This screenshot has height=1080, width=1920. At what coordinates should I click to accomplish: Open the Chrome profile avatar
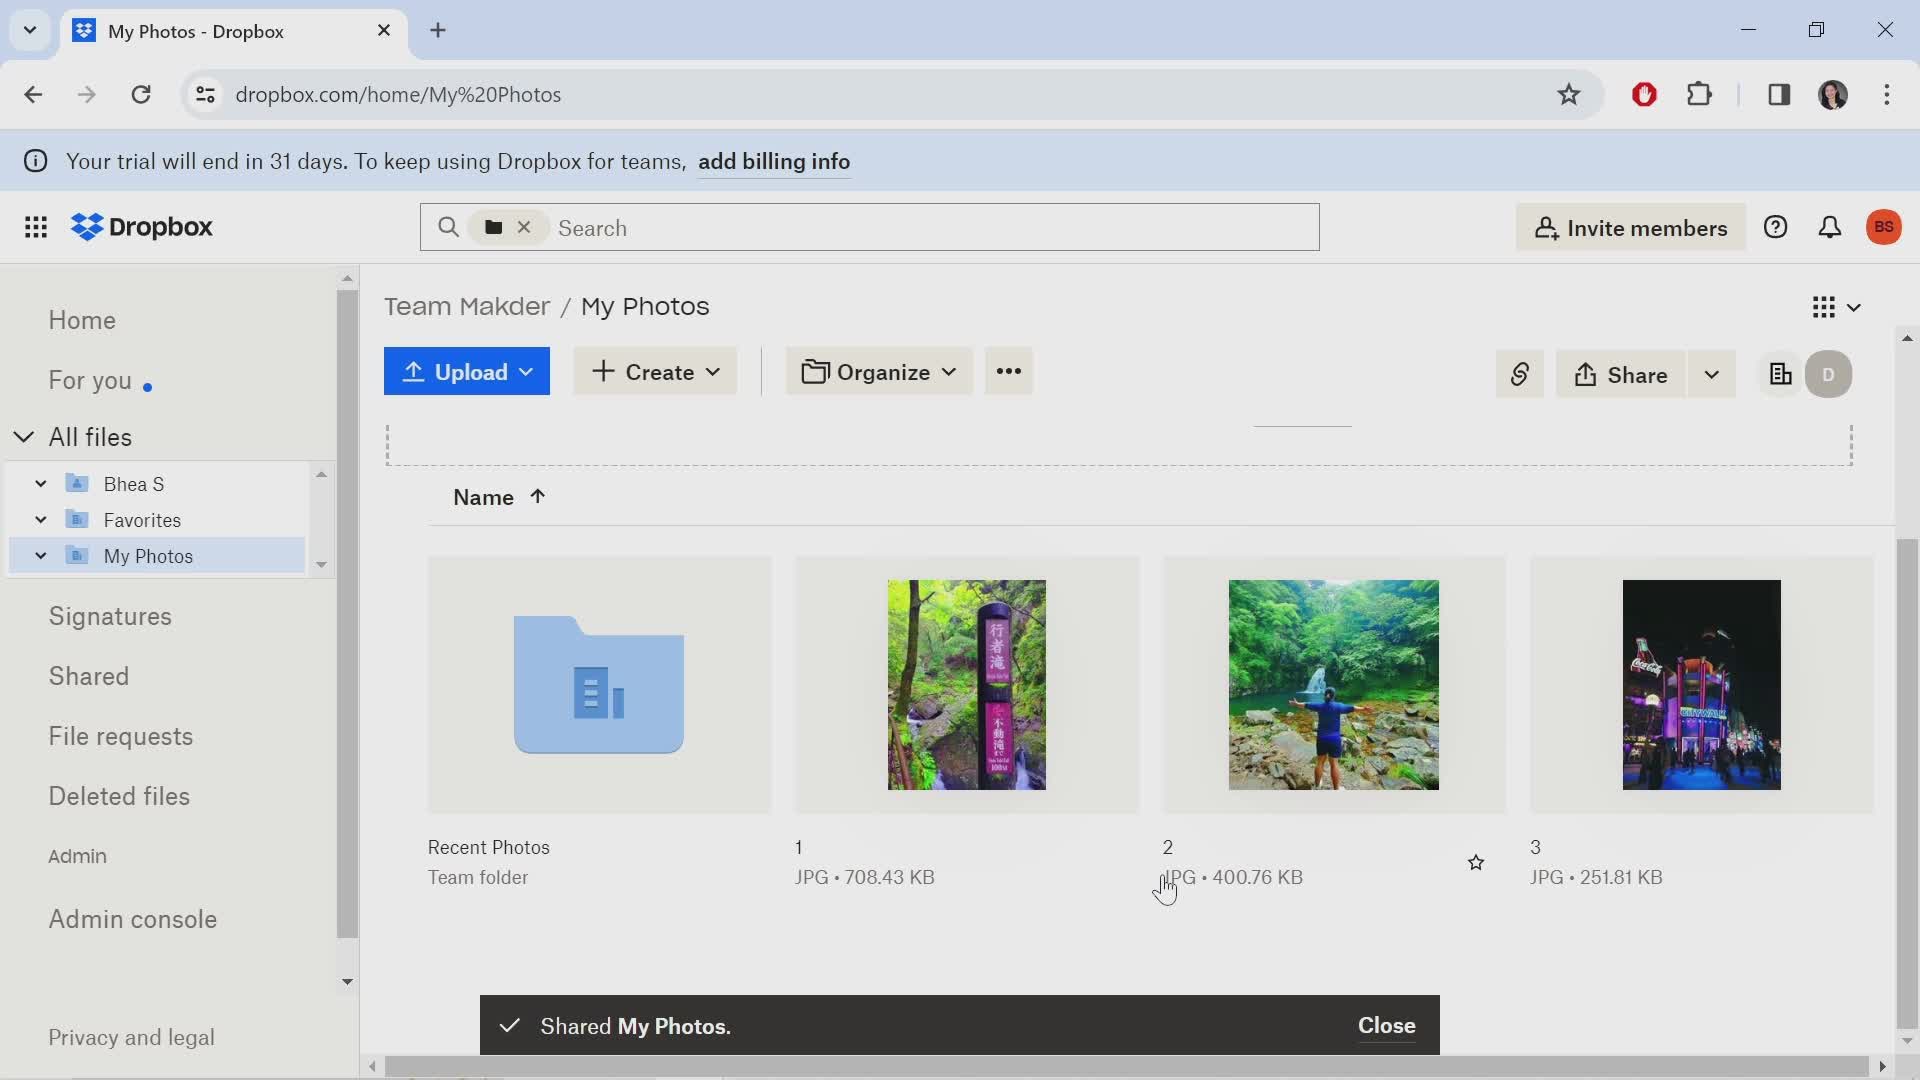[x=1833, y=94]
